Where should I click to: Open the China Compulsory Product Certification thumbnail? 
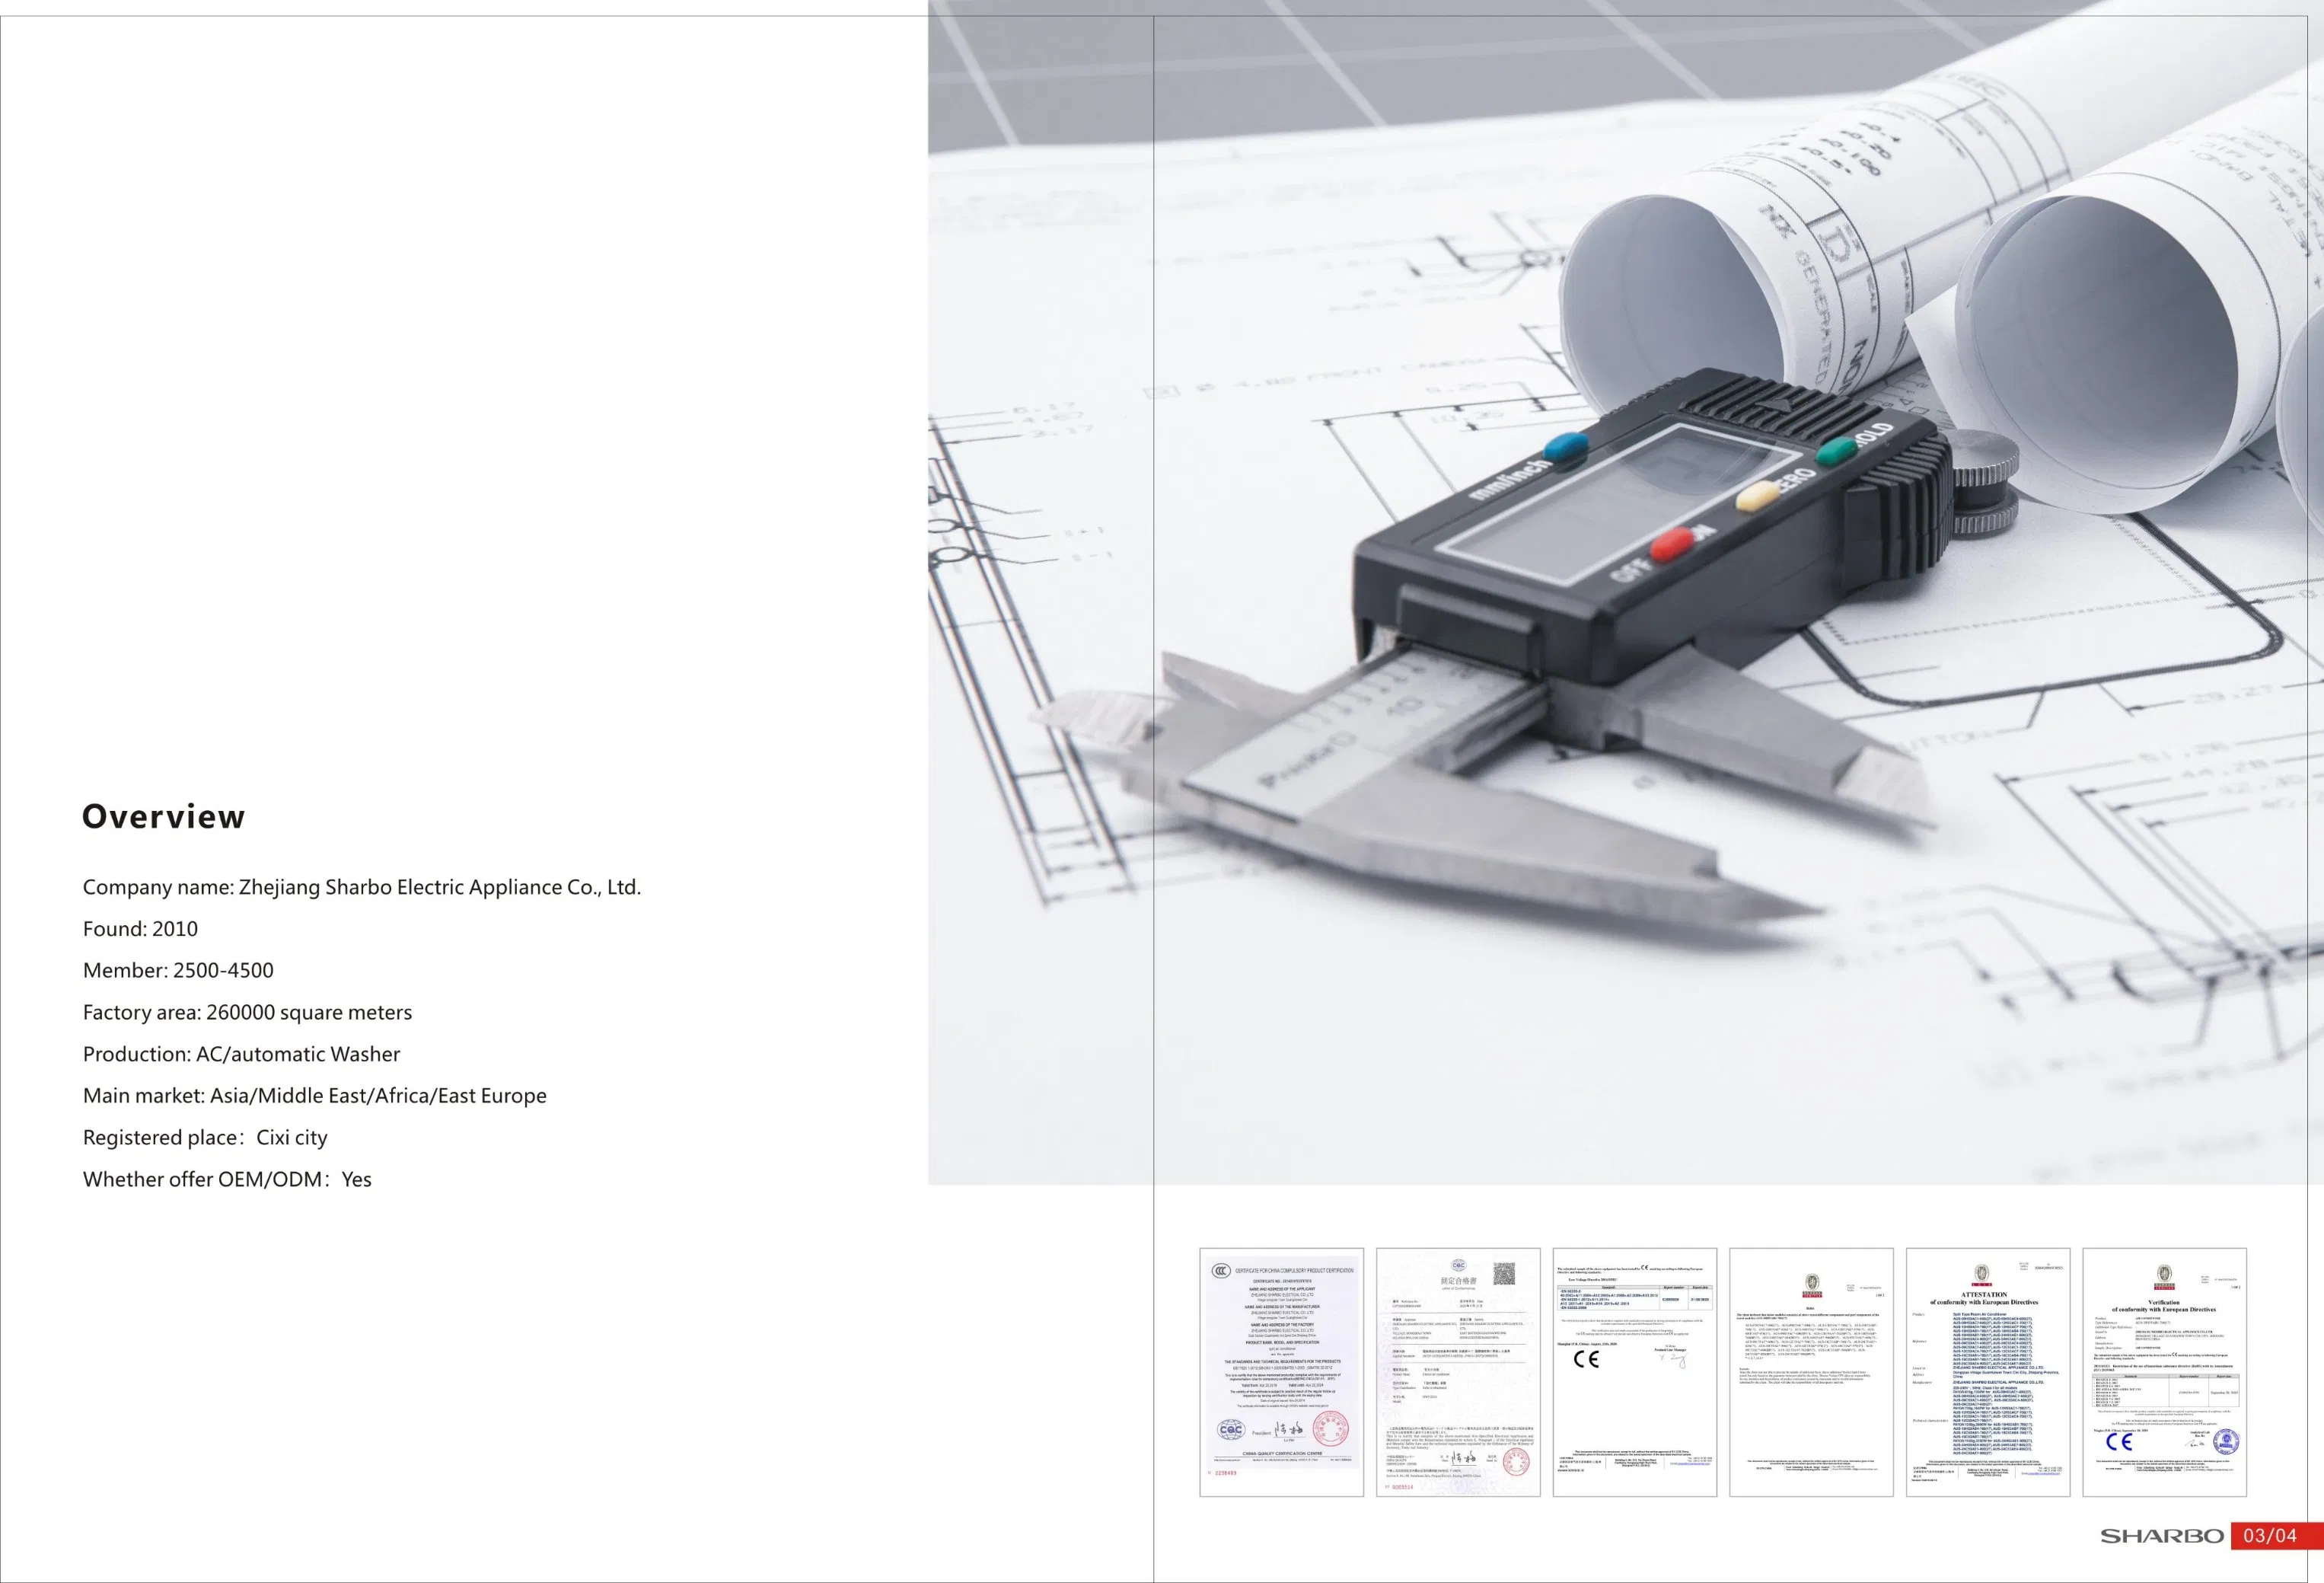1281,1372
